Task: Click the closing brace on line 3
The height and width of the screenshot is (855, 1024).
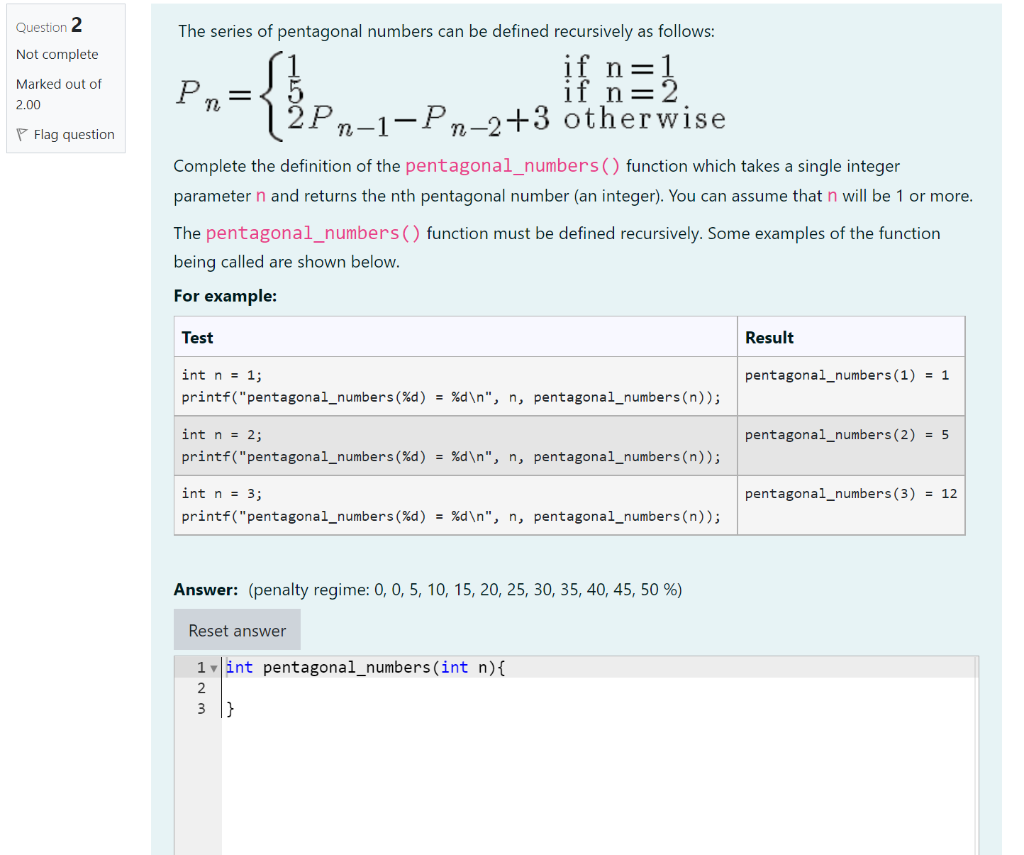Action: (230, 709)
